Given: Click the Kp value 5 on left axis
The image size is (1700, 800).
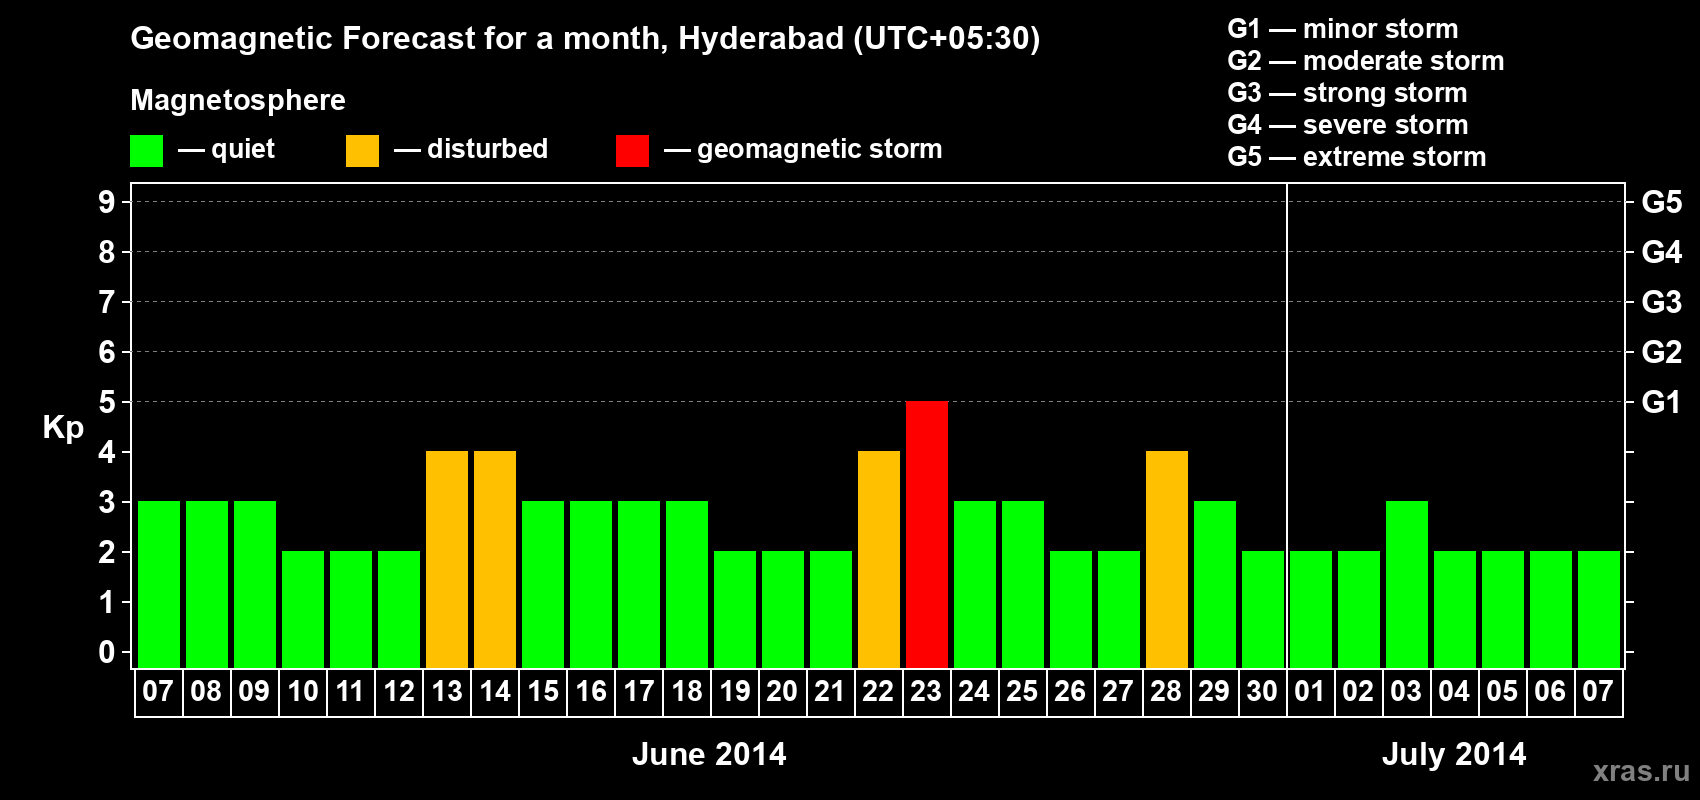Looking at the screenshot, I should click(x=107, y=402).
